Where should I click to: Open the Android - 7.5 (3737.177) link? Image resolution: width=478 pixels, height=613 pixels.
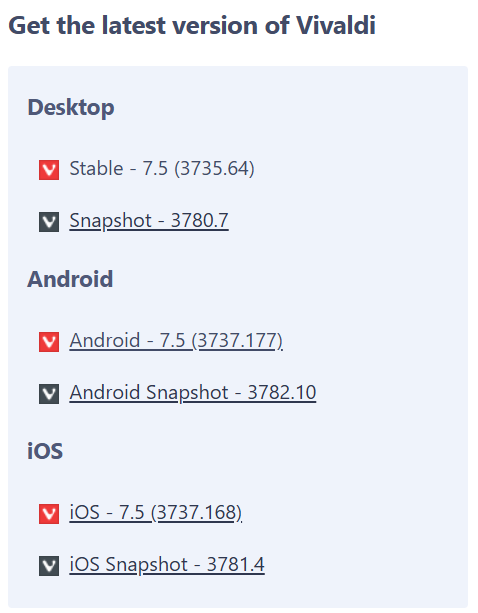pyautogui.click(x=176, y=341)
